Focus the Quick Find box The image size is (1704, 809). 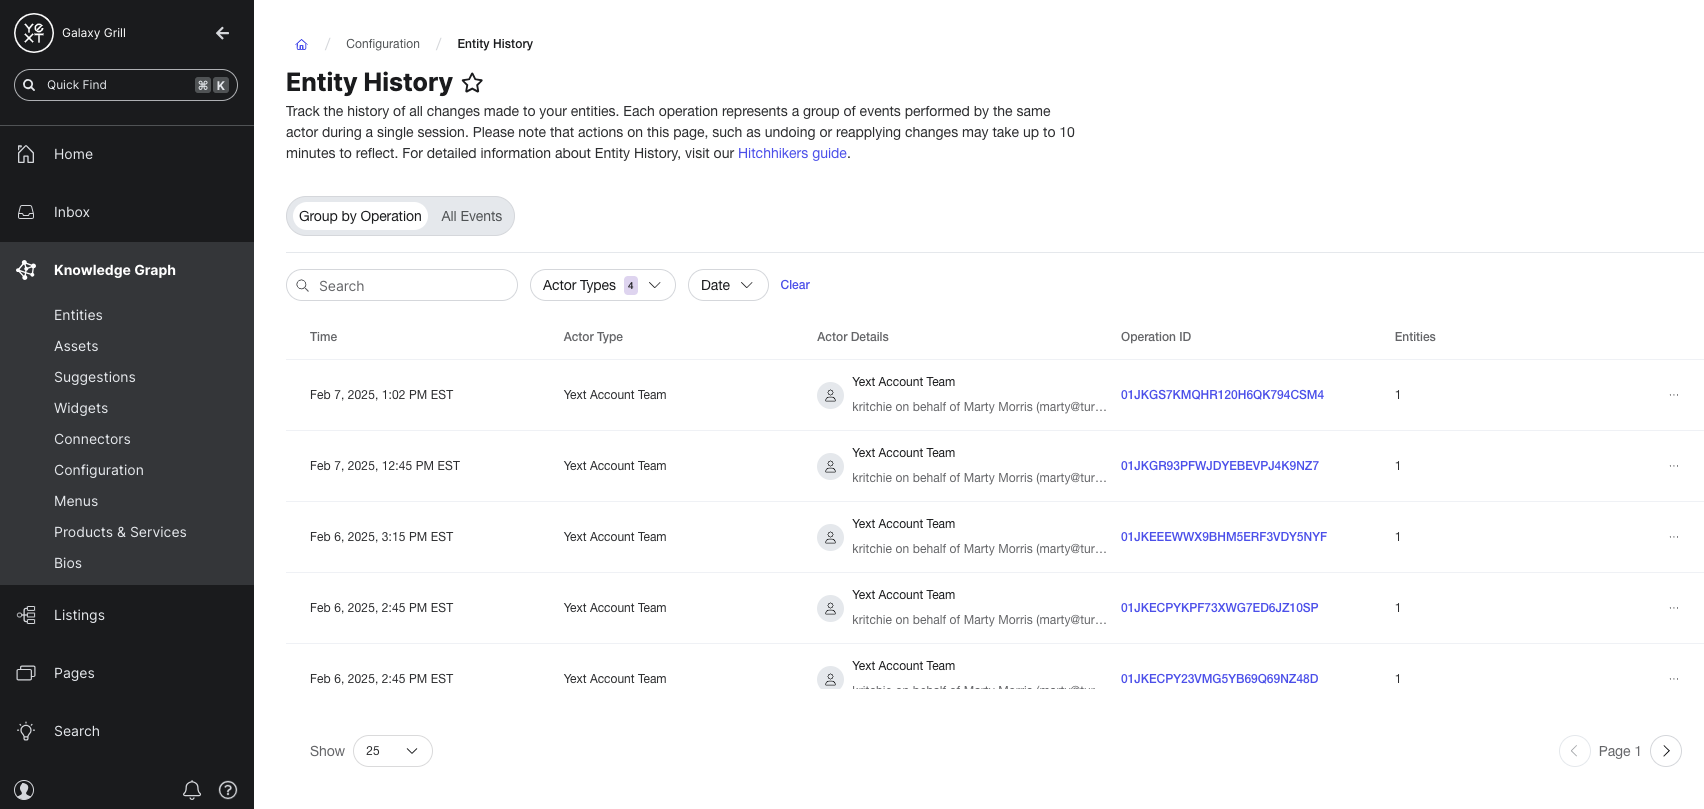(x=126, y=85)
